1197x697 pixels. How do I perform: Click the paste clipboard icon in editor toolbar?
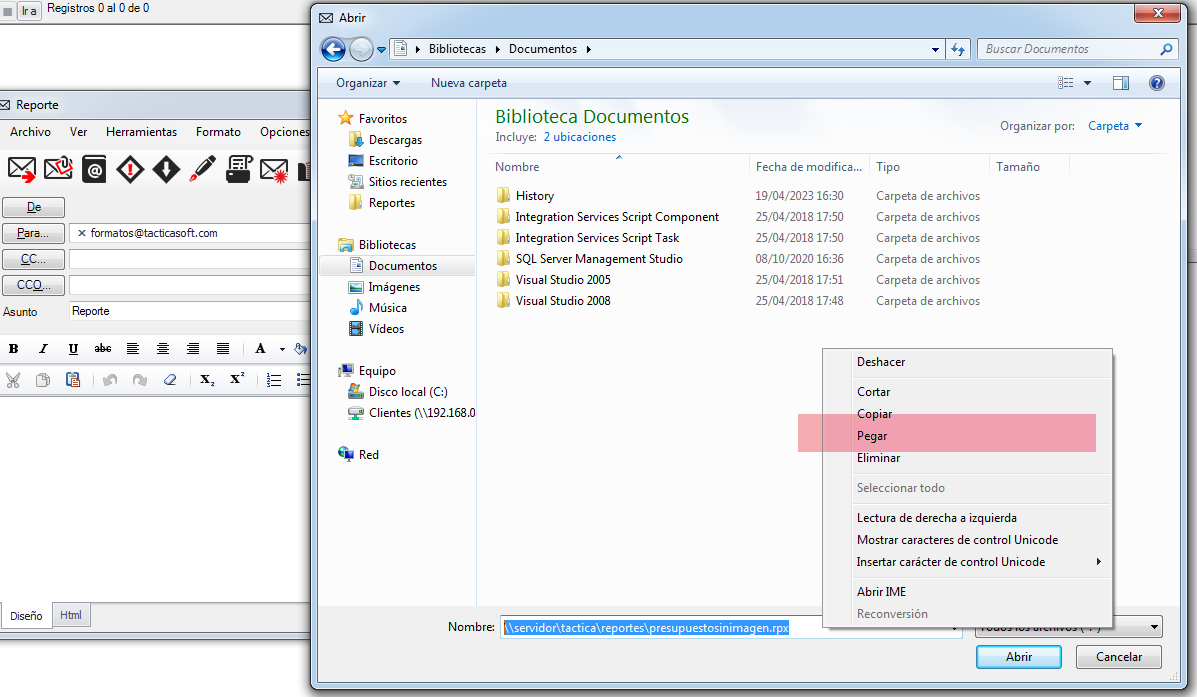click(73, 380)
